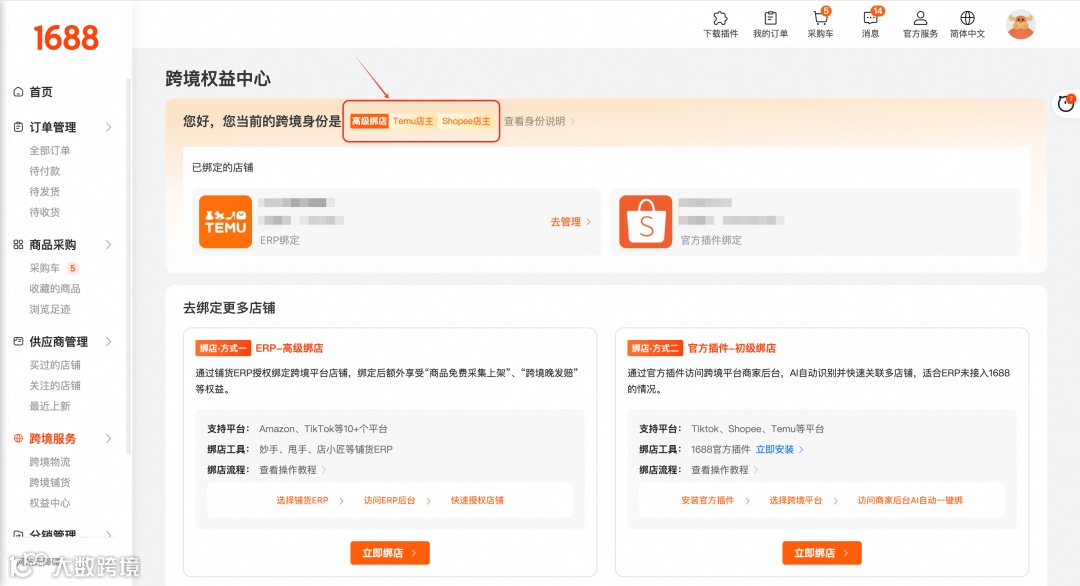
Task: Open 最近上新 in the sidebar
Action: pyautogui.click(x=50, y=406)
